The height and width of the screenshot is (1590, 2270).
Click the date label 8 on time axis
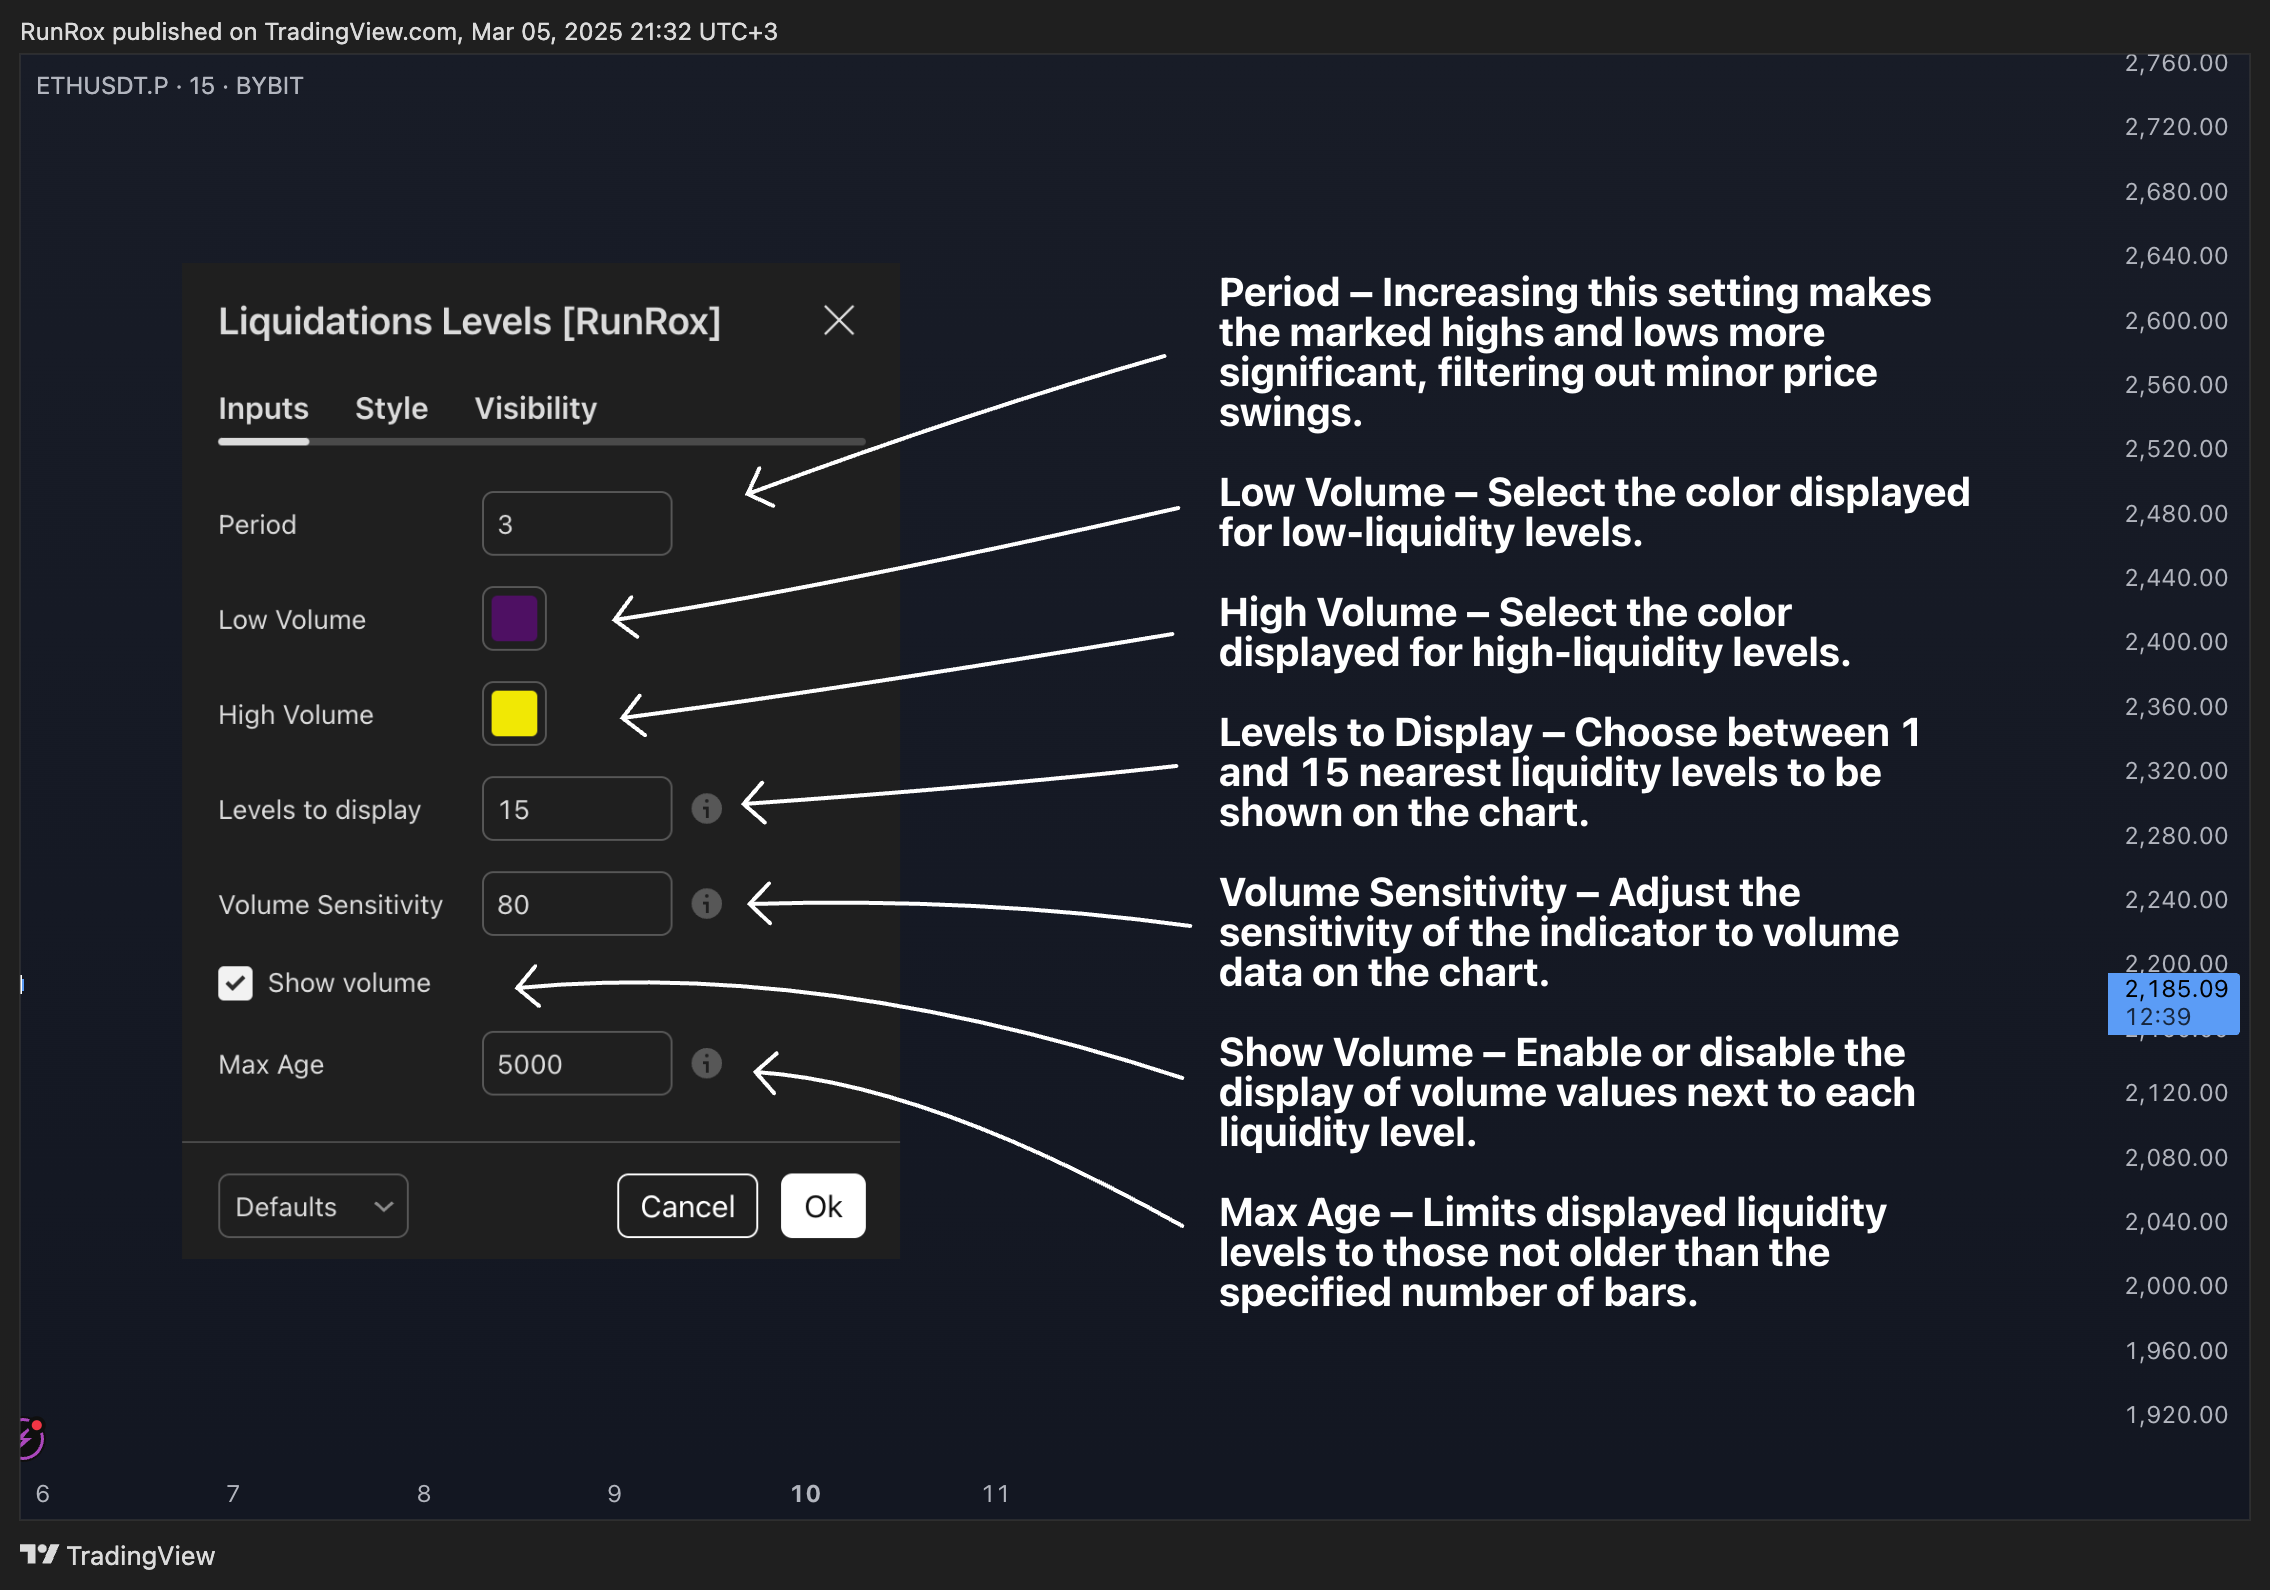click(424, 1493)
